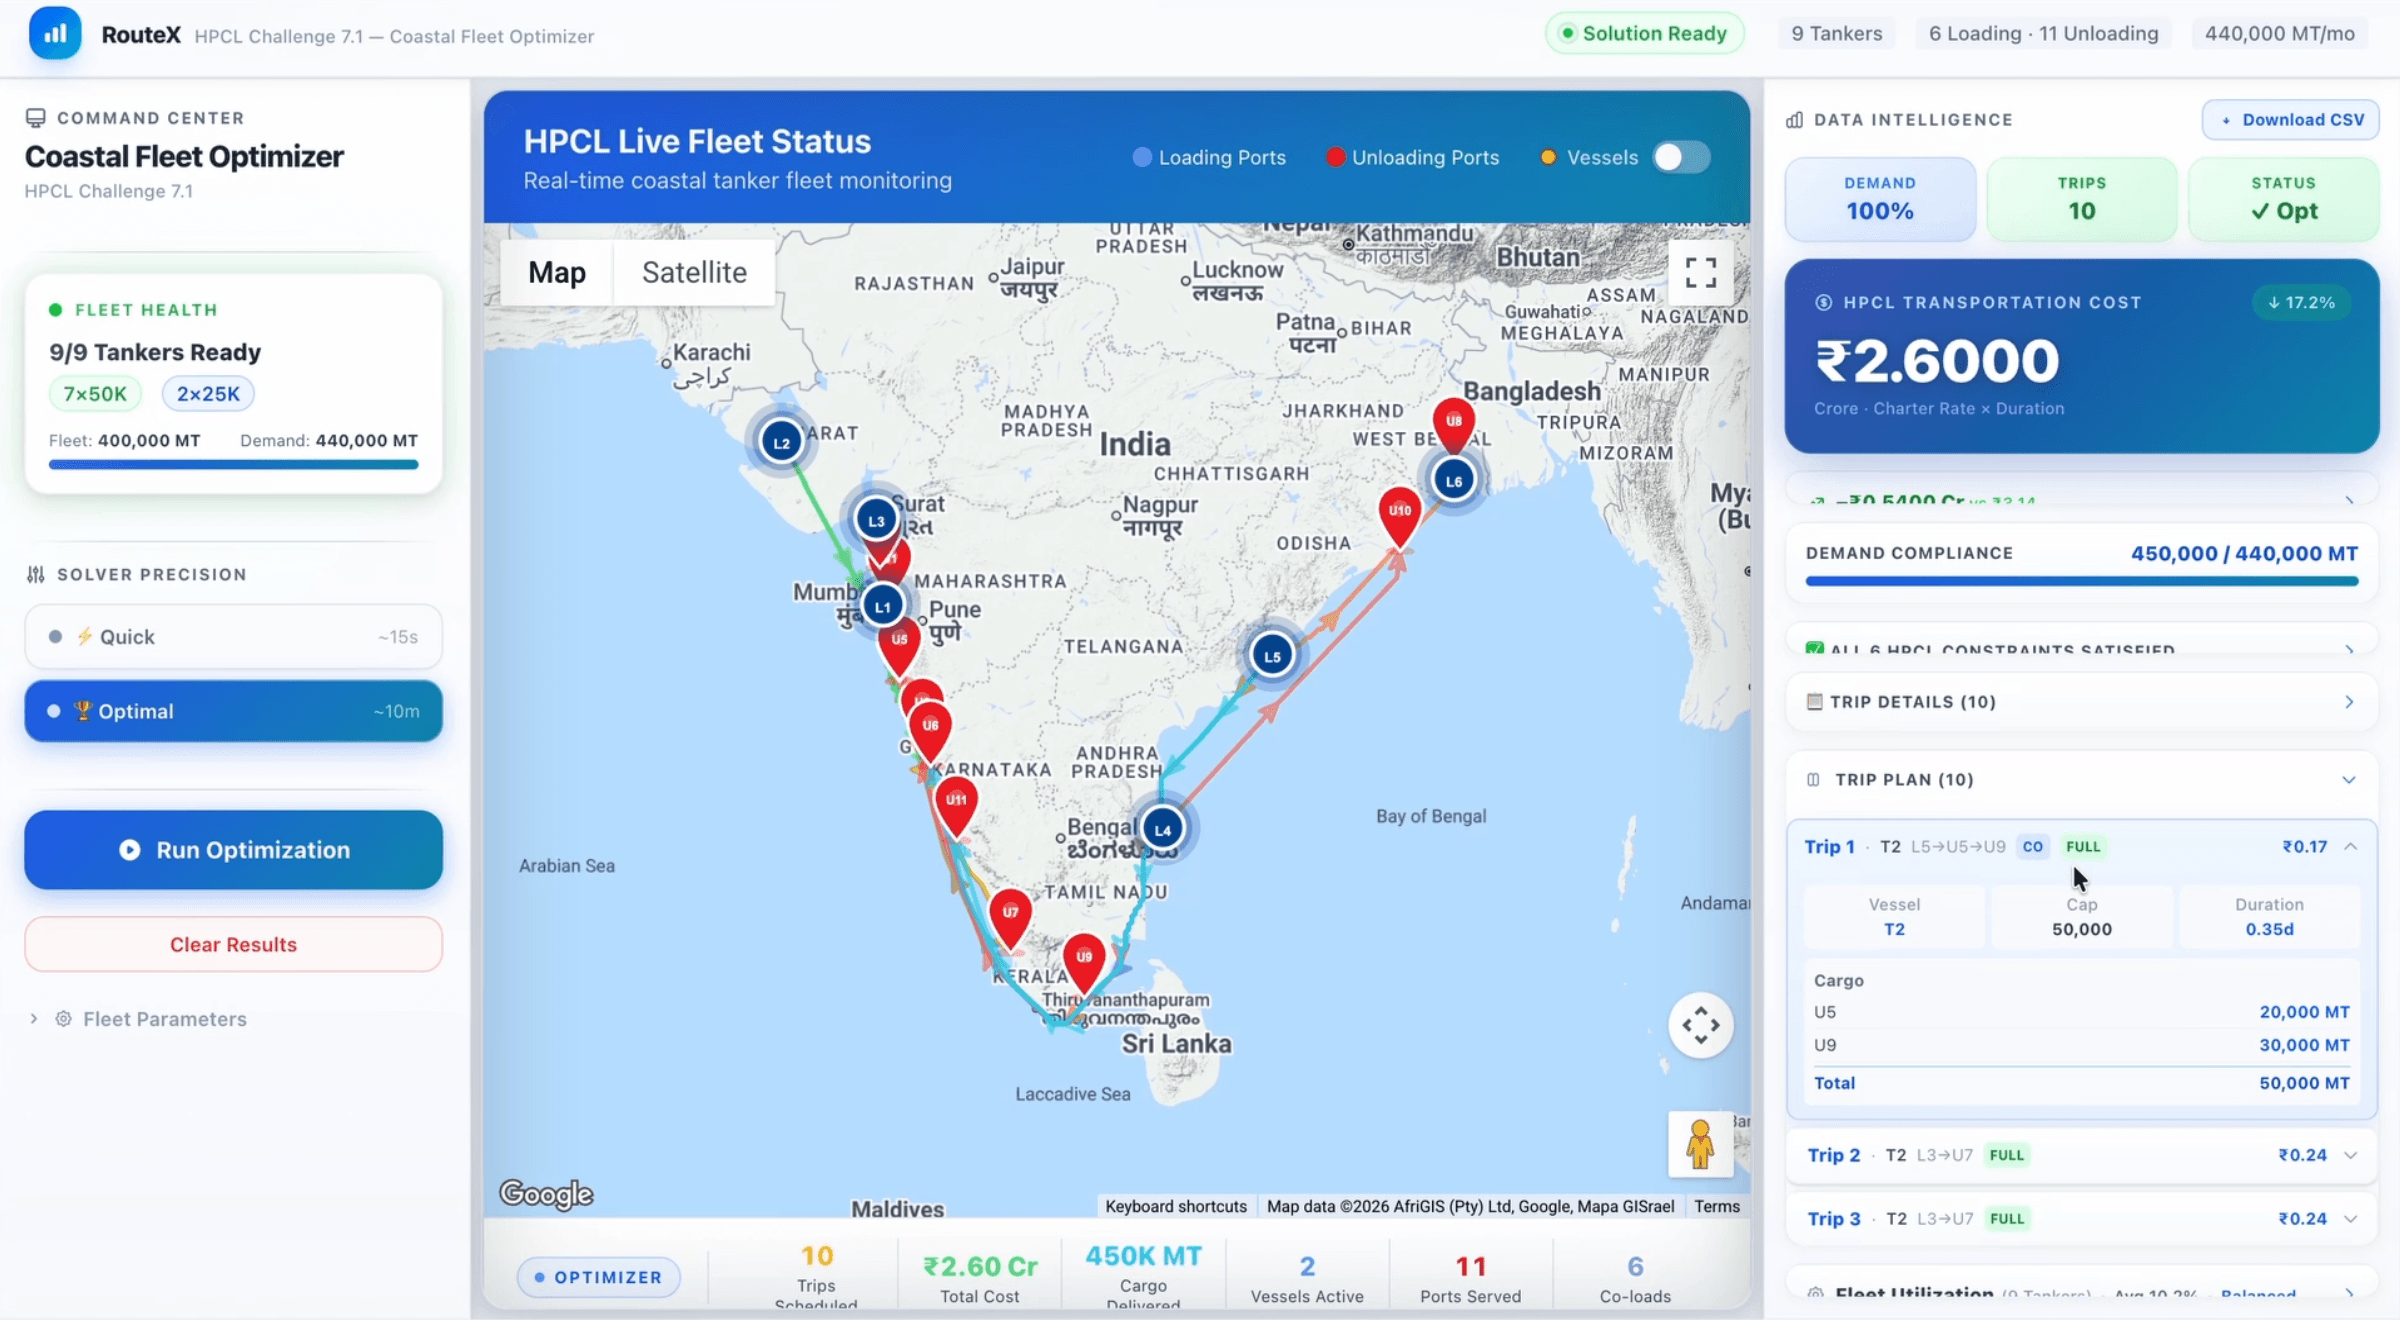Click the L5 loading port marker
This screenshot has height=1320, width=2400.
(1271, 656)
